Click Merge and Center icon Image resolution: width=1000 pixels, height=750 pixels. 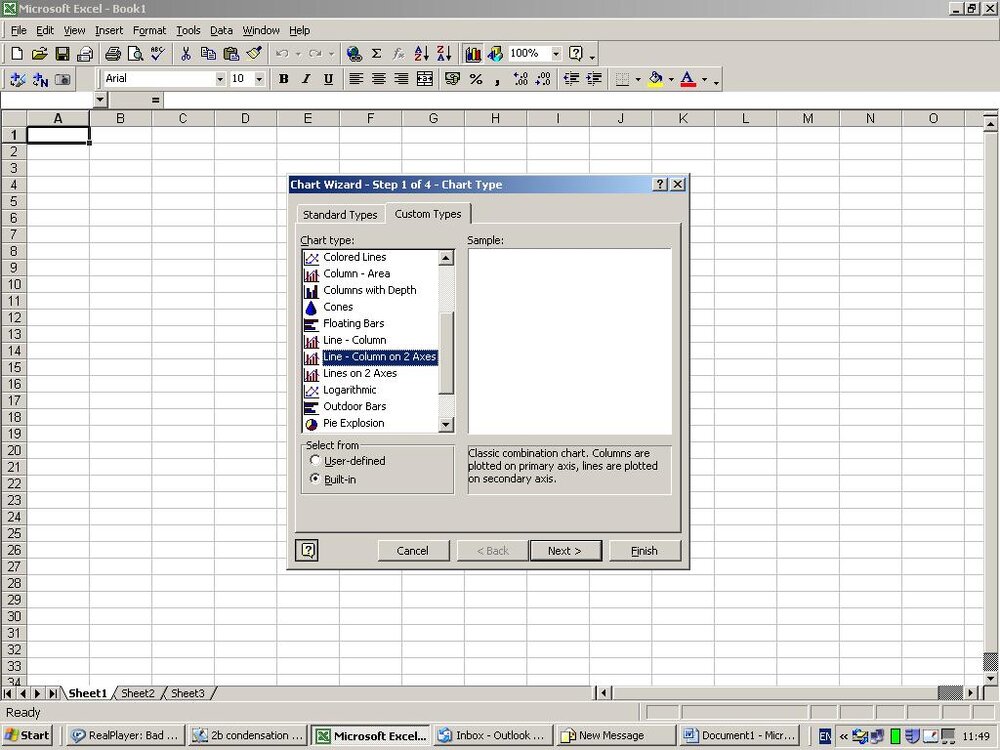point(424,79)
